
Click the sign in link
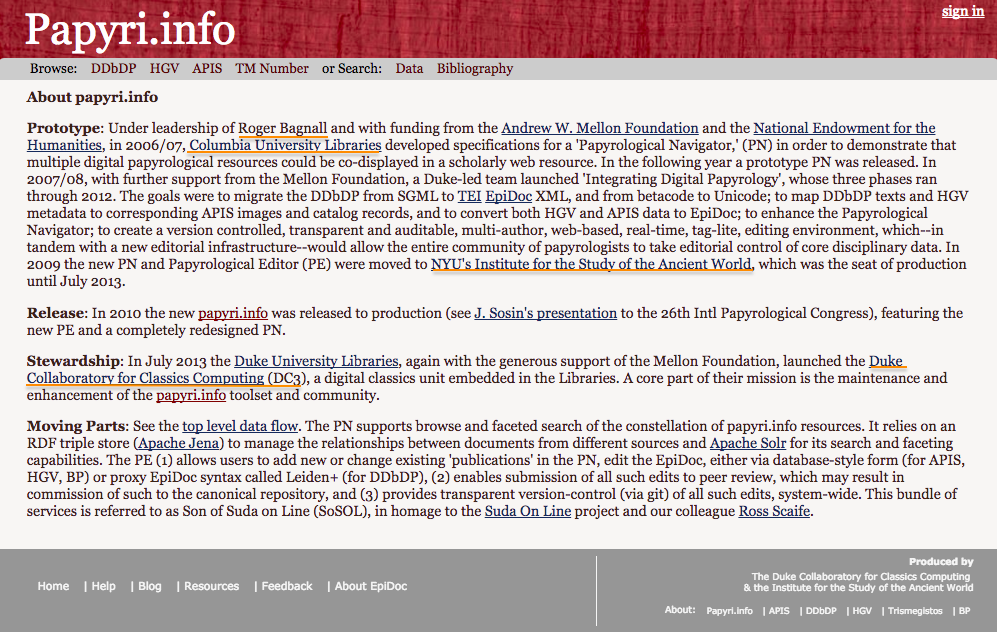tap(963, 11)
